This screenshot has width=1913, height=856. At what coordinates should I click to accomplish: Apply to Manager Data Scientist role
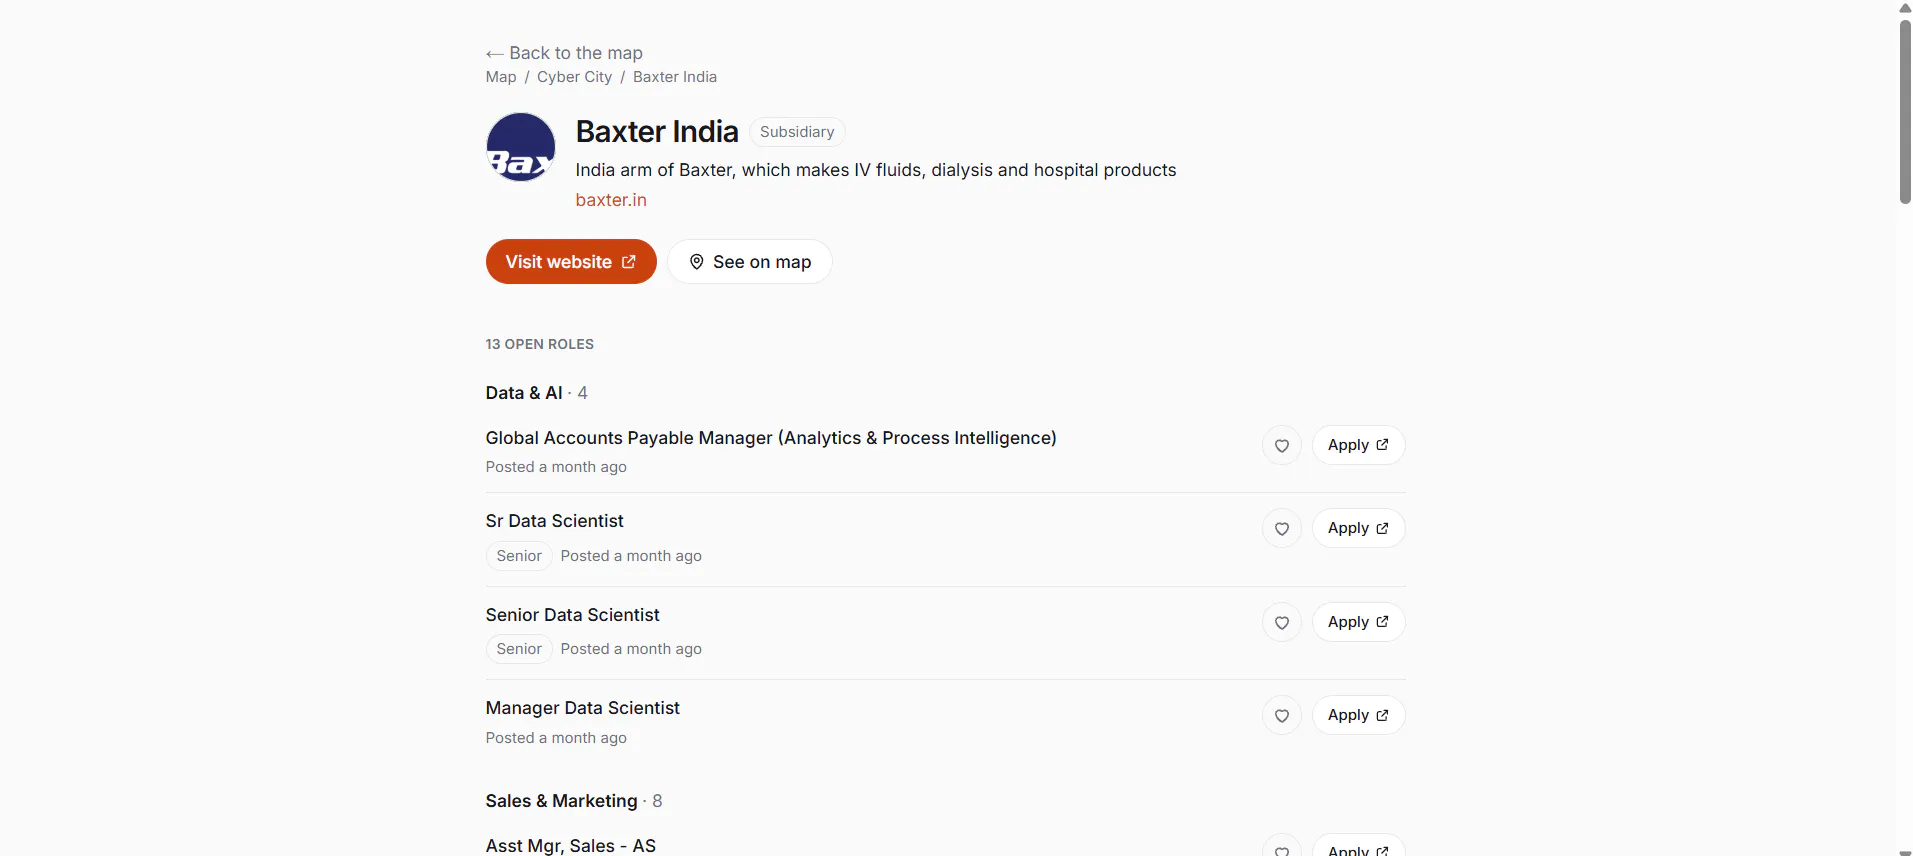tap(1358, 715)
